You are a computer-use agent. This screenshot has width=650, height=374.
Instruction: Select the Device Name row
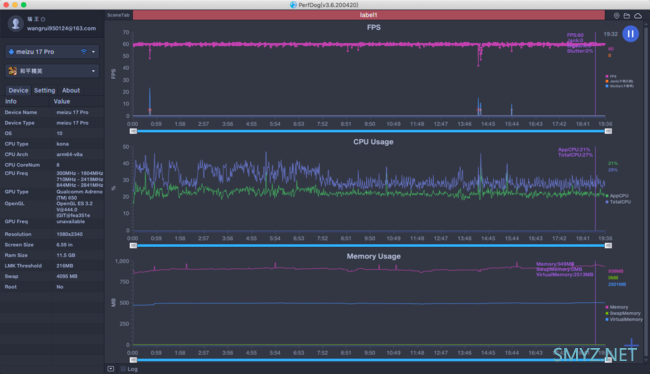coord(52,112)
